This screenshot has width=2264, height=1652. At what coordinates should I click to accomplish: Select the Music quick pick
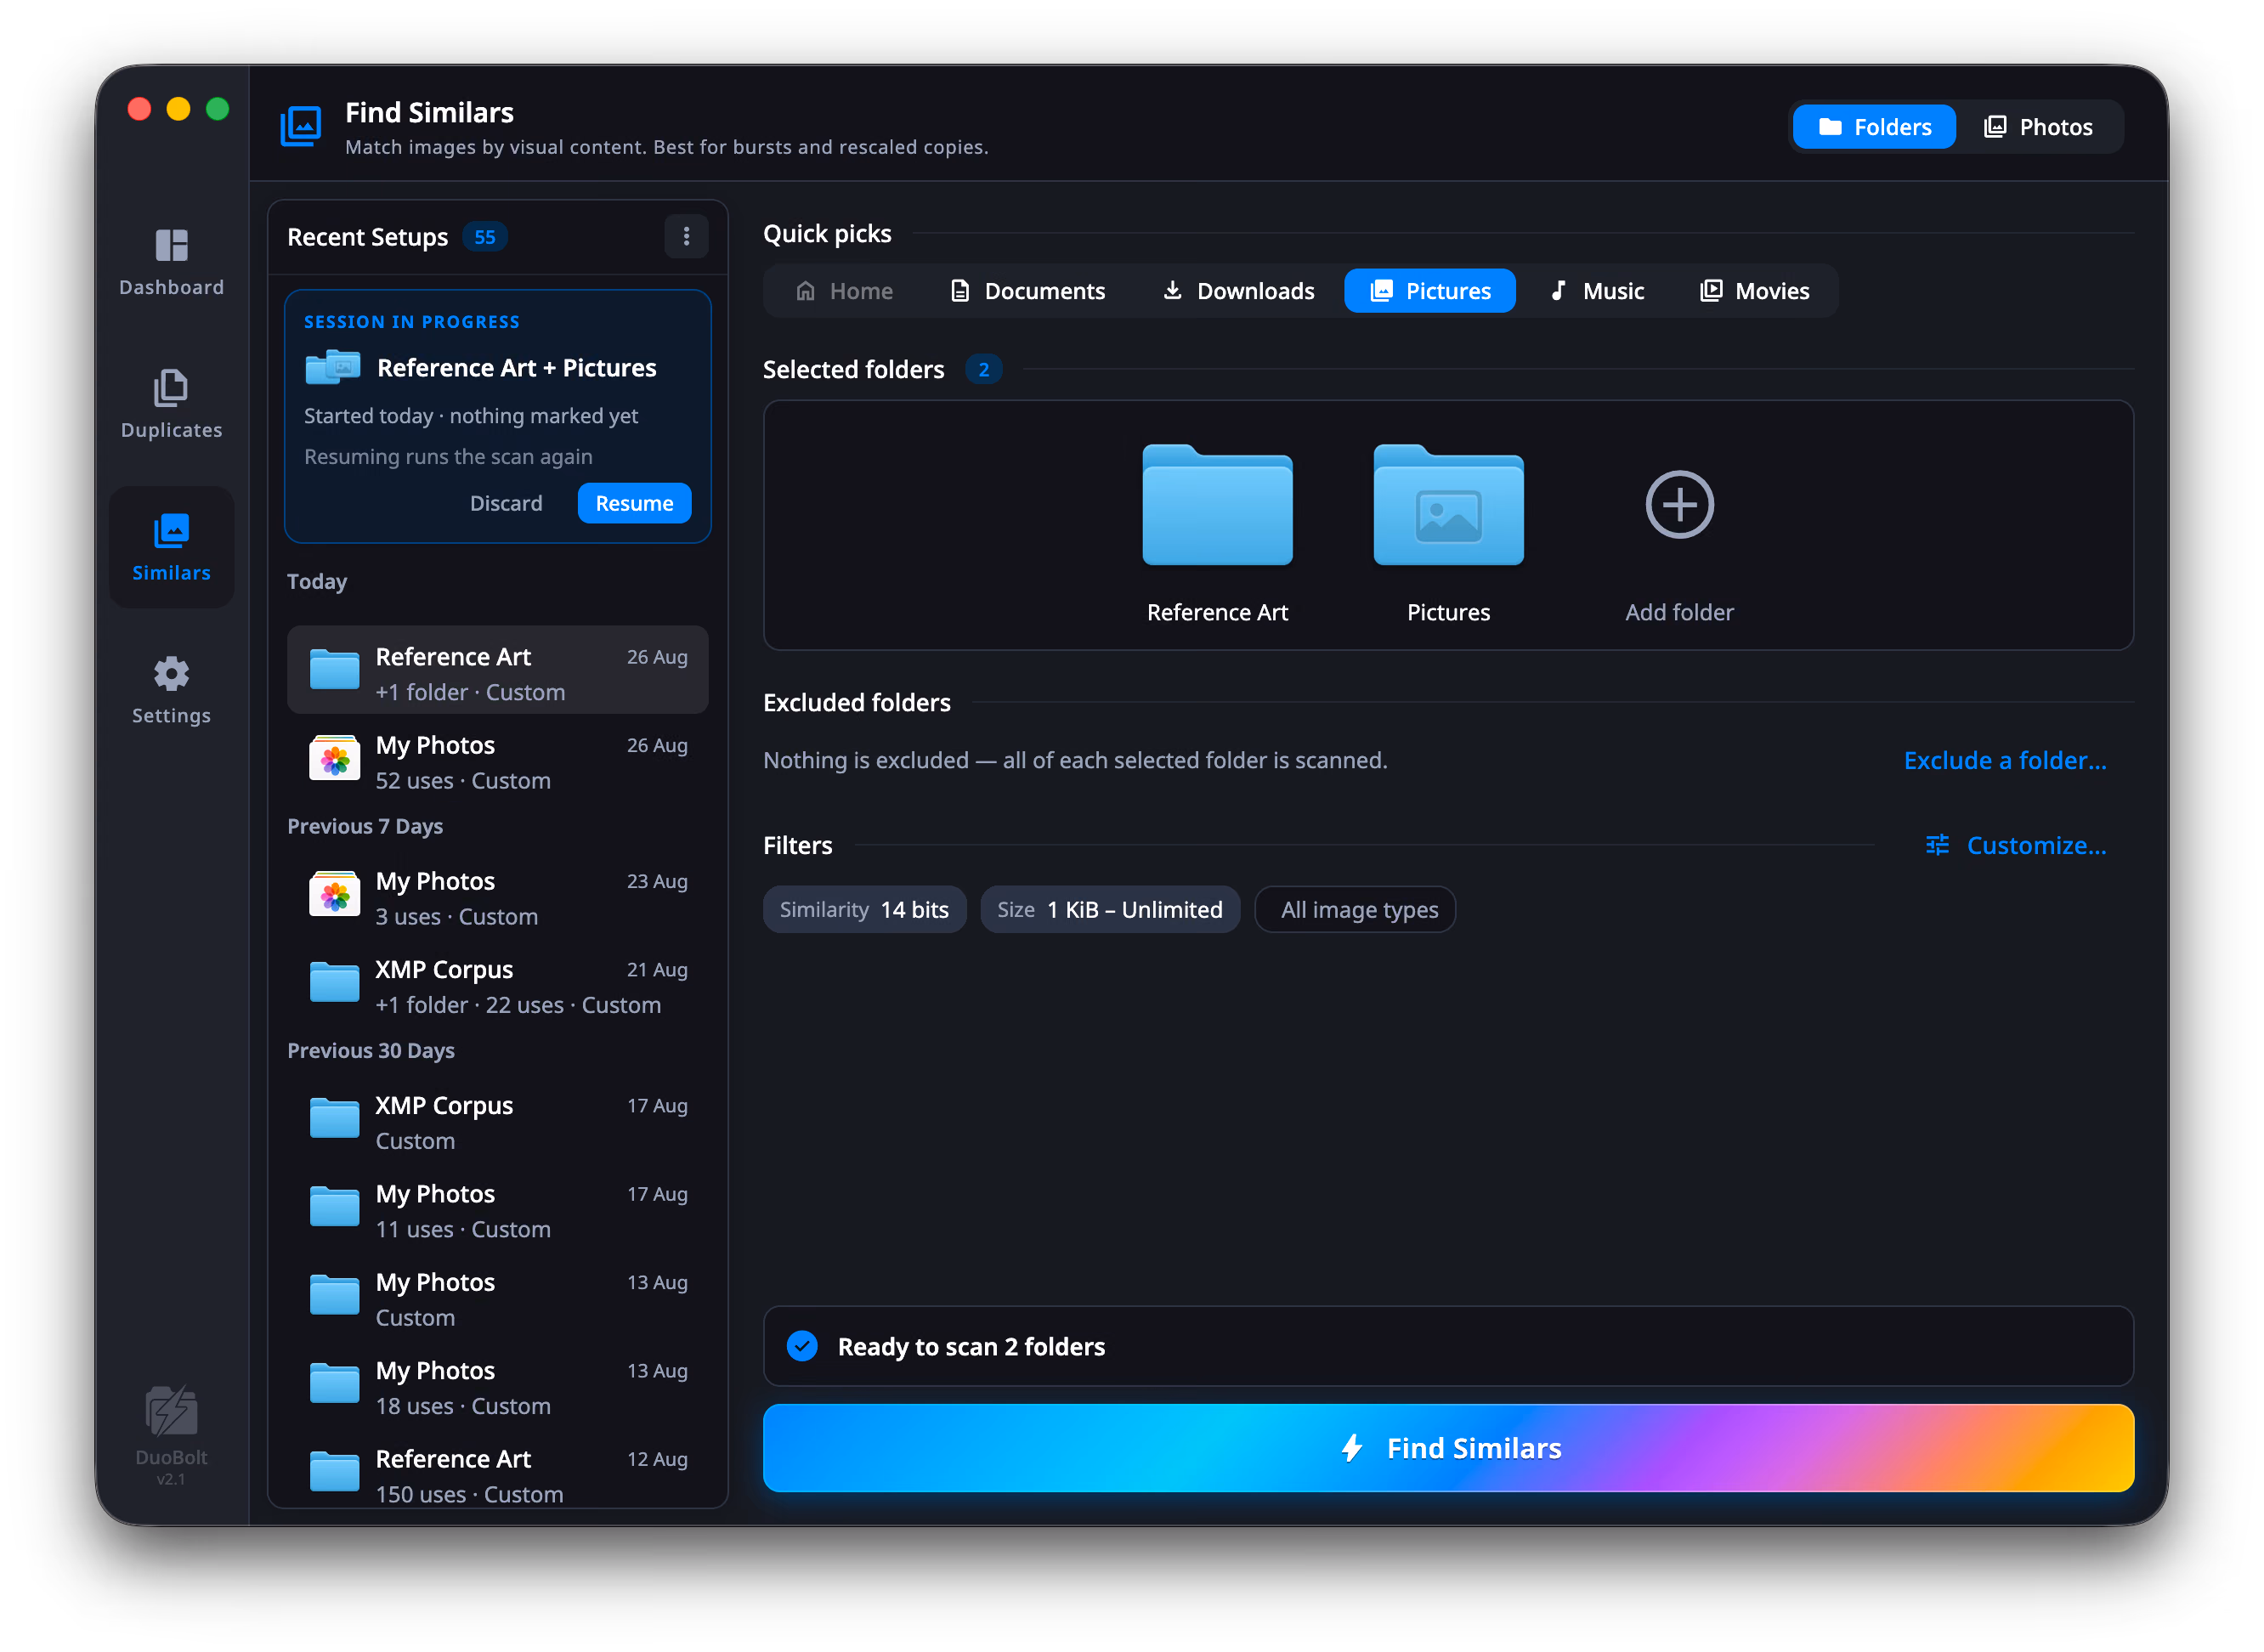coord(1597,291)
